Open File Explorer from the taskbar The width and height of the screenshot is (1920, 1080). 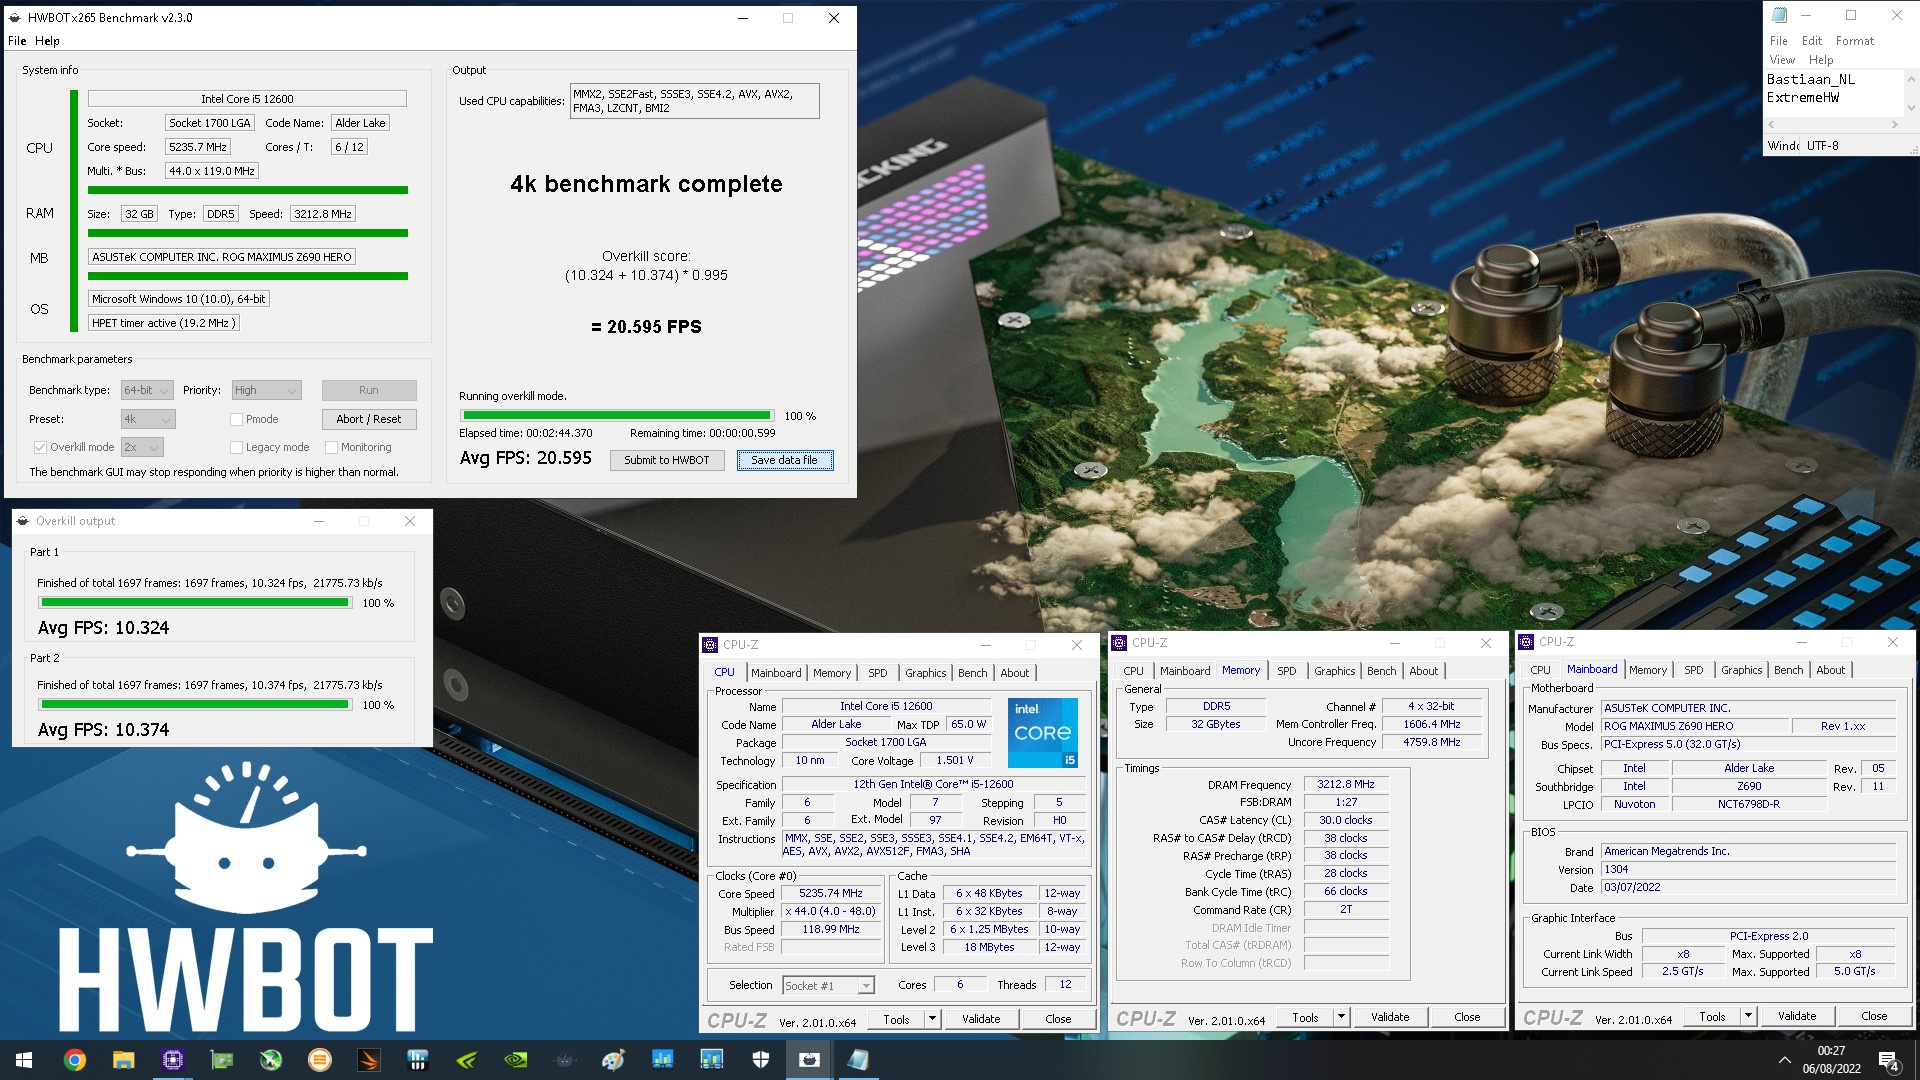(x=123, y=1060)
